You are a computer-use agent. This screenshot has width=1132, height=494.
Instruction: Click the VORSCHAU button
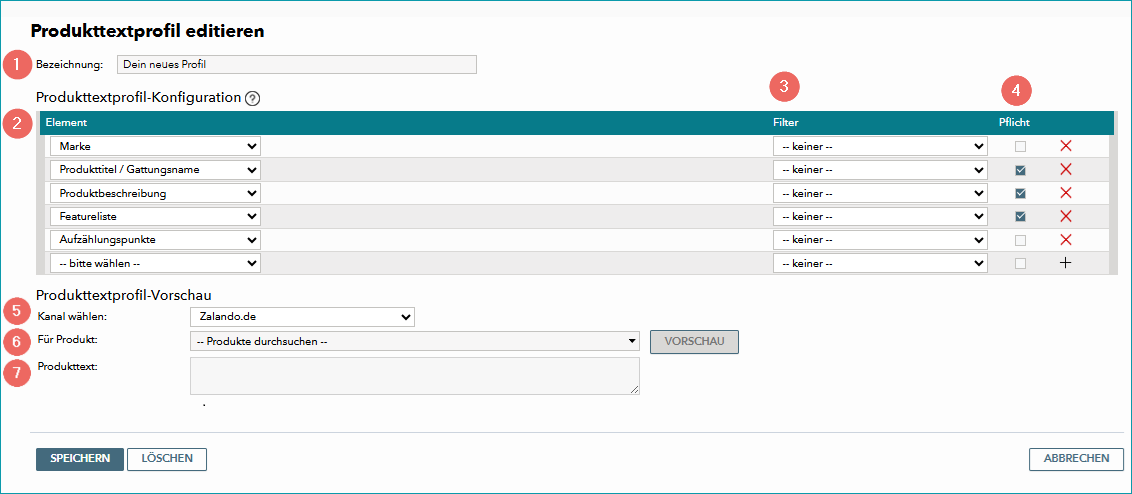695,342
